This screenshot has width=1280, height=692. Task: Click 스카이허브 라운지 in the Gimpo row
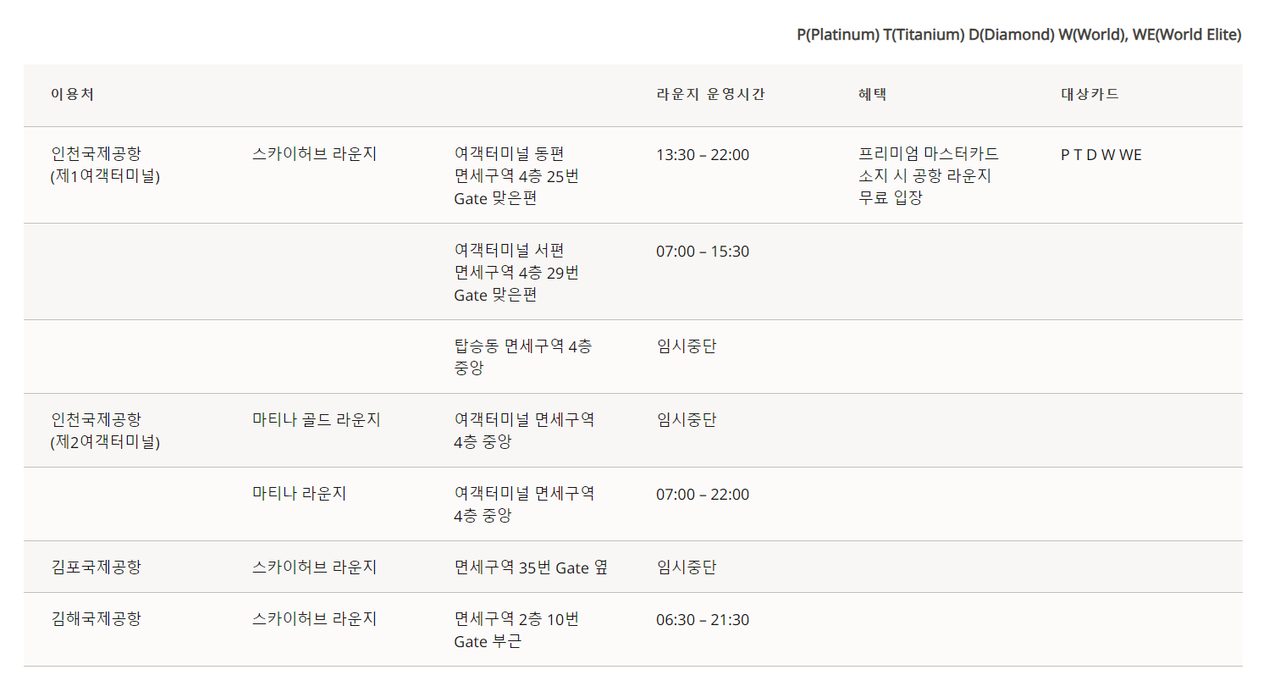[x=314, y=567]
